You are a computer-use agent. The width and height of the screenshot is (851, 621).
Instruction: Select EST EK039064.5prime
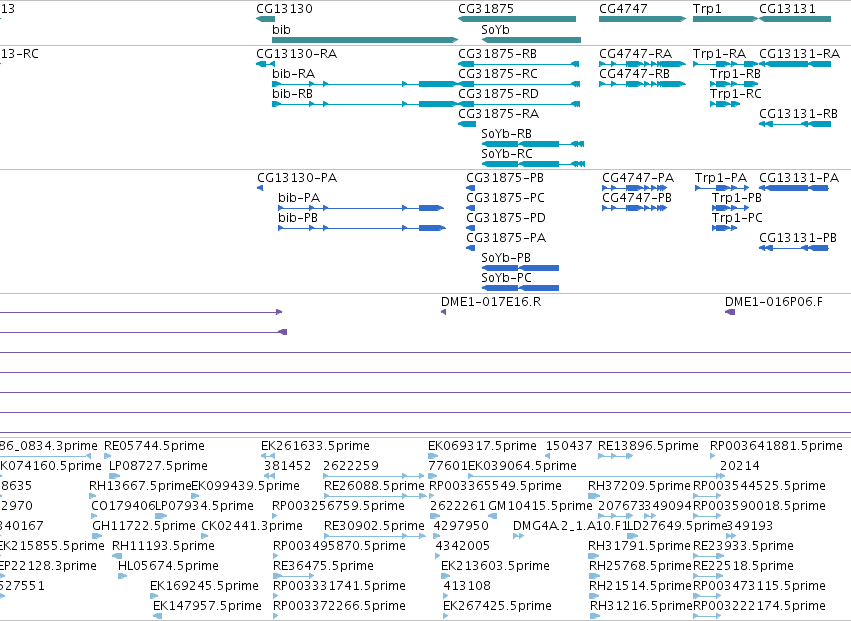coord(597,476)
